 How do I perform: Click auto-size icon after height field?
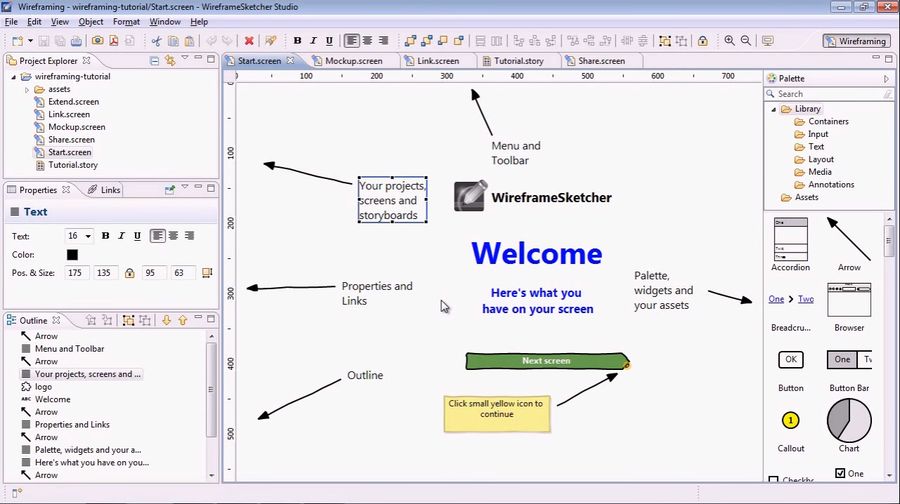[207, 273]
